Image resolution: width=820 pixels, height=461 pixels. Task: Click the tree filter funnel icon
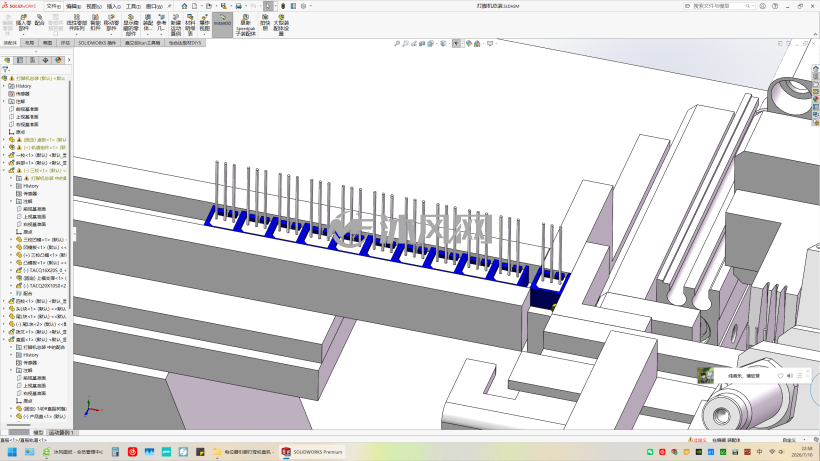pos(6,69)
